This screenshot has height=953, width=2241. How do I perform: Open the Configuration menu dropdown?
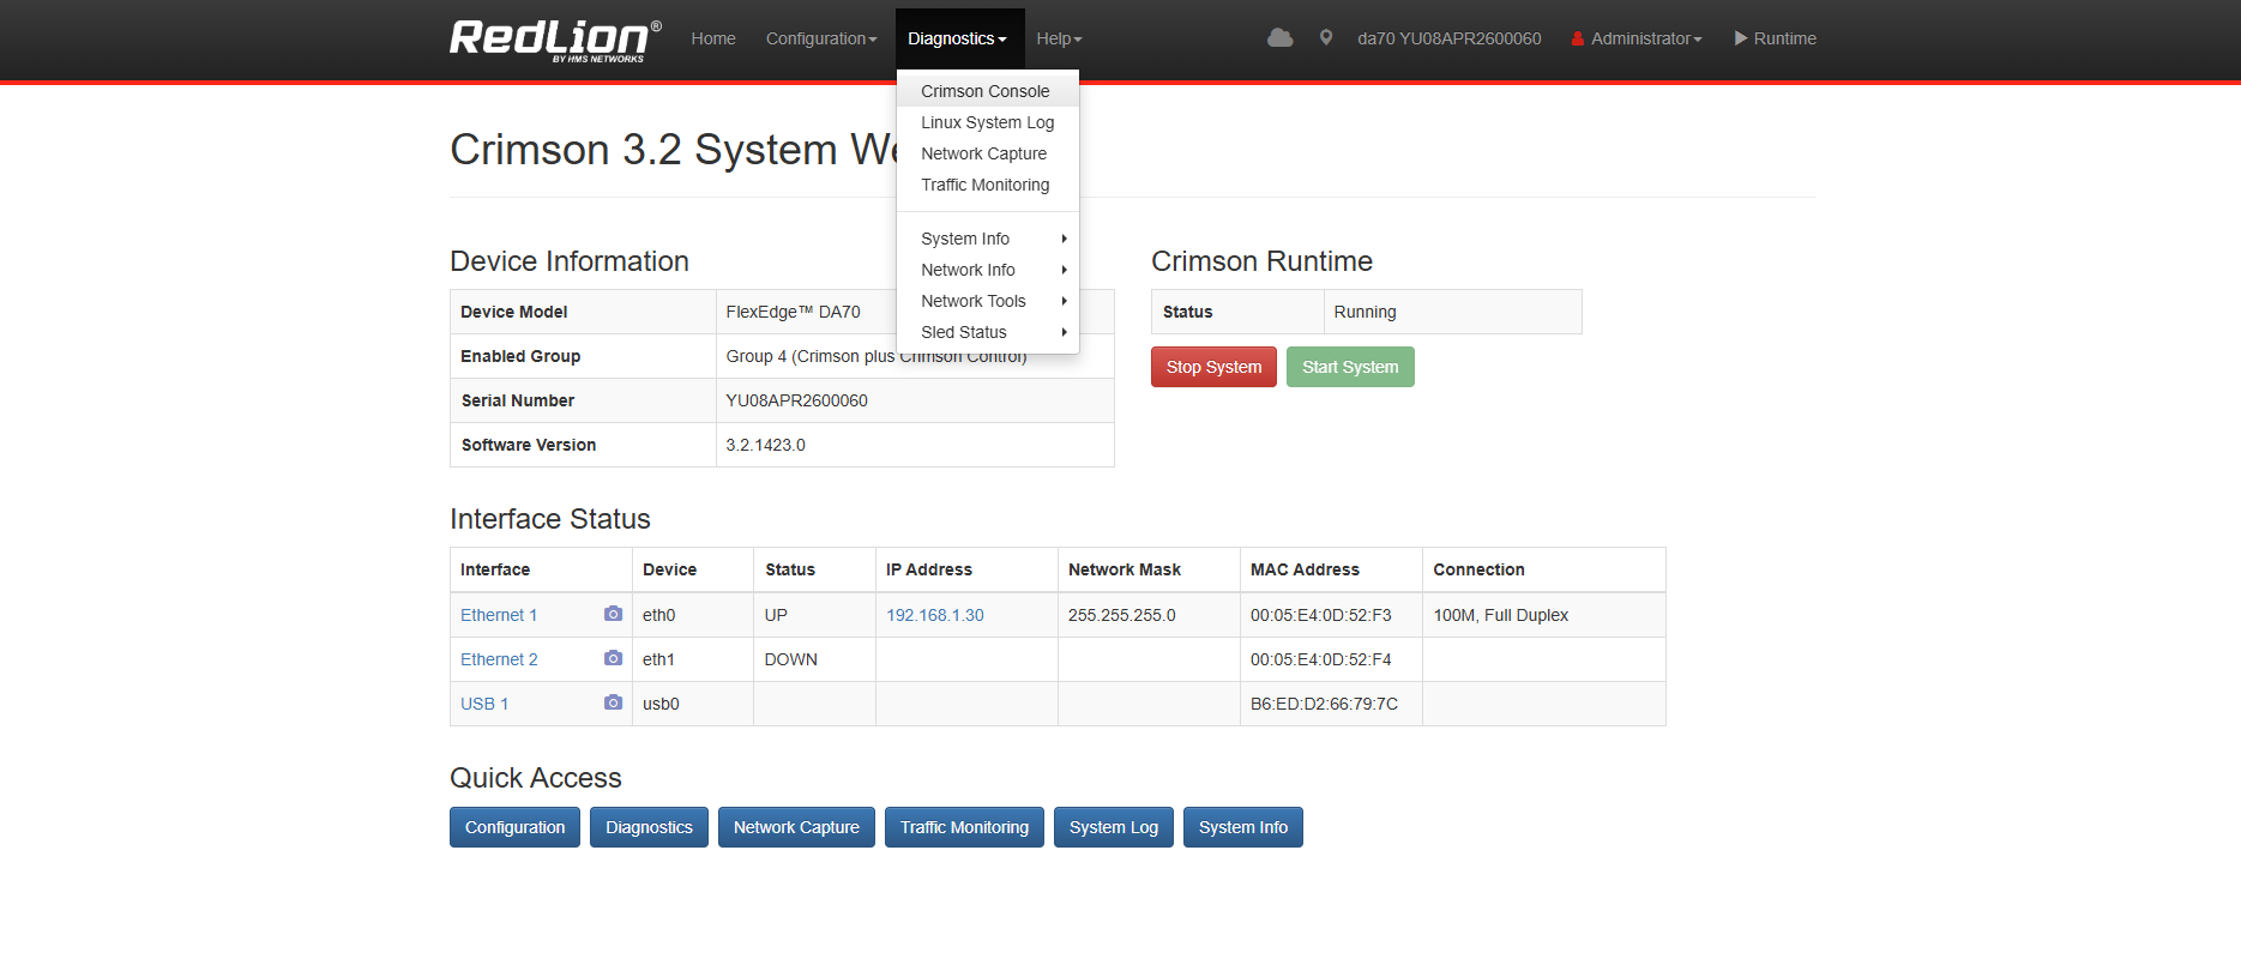[x=821, y=38]
